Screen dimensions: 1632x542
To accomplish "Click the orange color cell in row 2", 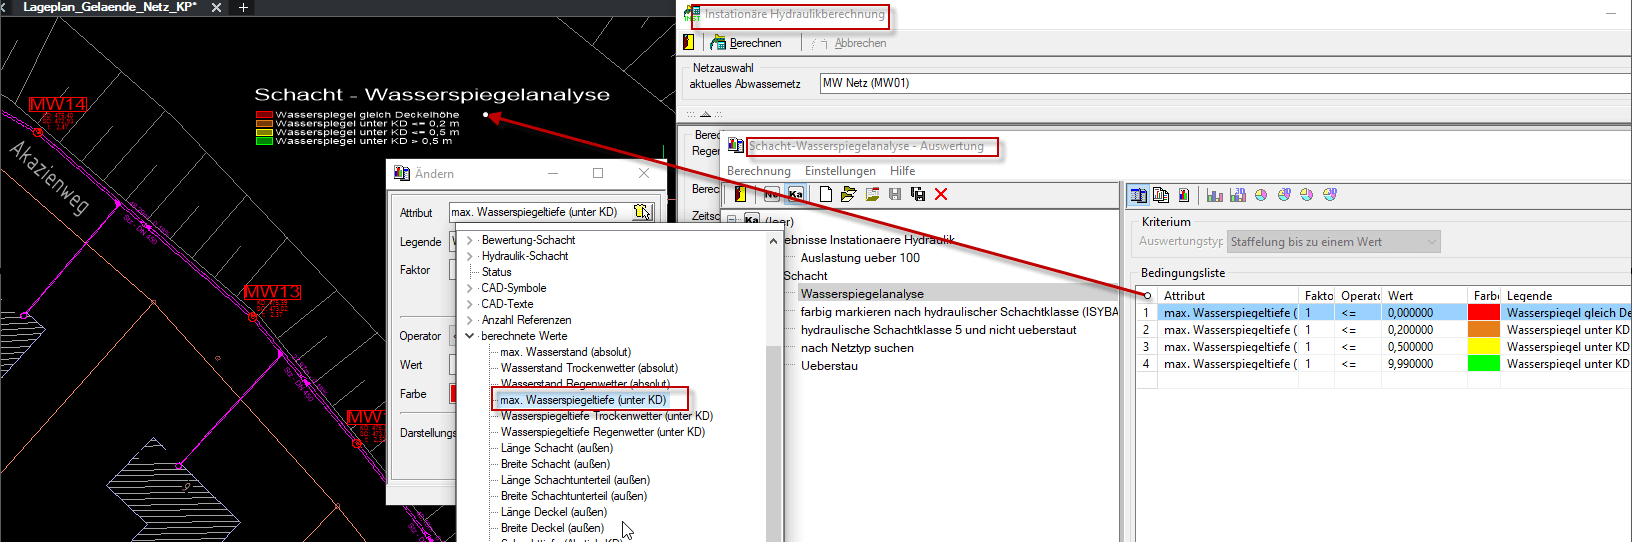I will [1483, 330].
